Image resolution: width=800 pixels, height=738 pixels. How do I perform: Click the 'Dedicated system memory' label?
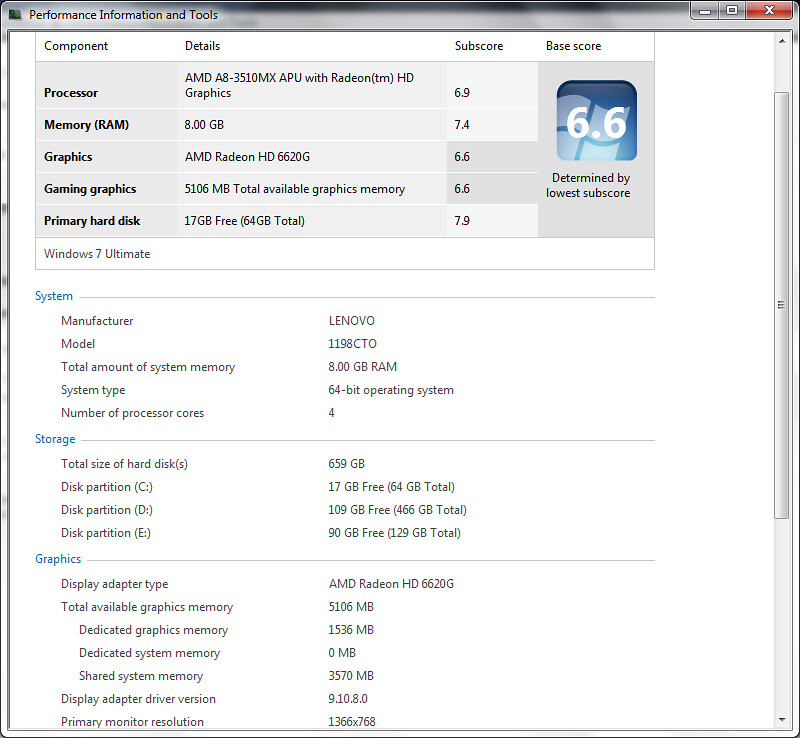[x=149, y=653]
